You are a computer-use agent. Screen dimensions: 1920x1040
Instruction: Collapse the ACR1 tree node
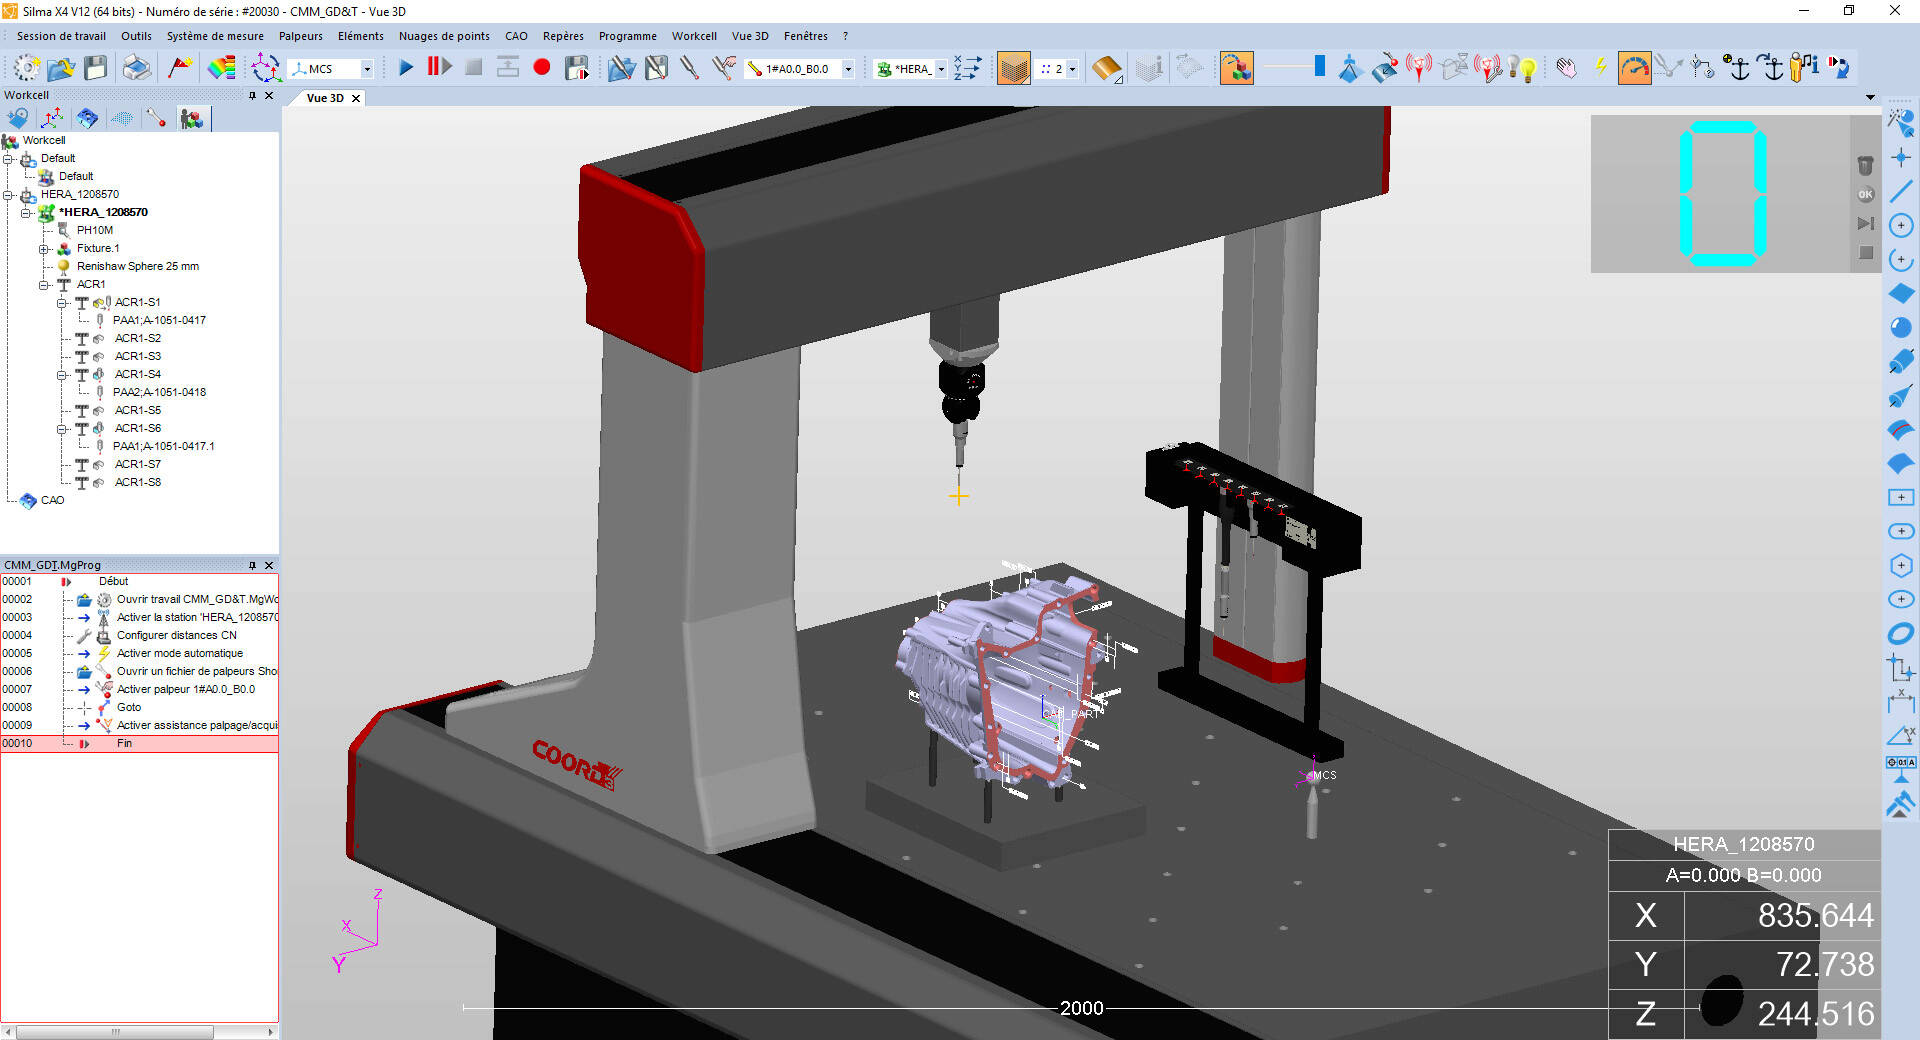[x=44, y=285]
